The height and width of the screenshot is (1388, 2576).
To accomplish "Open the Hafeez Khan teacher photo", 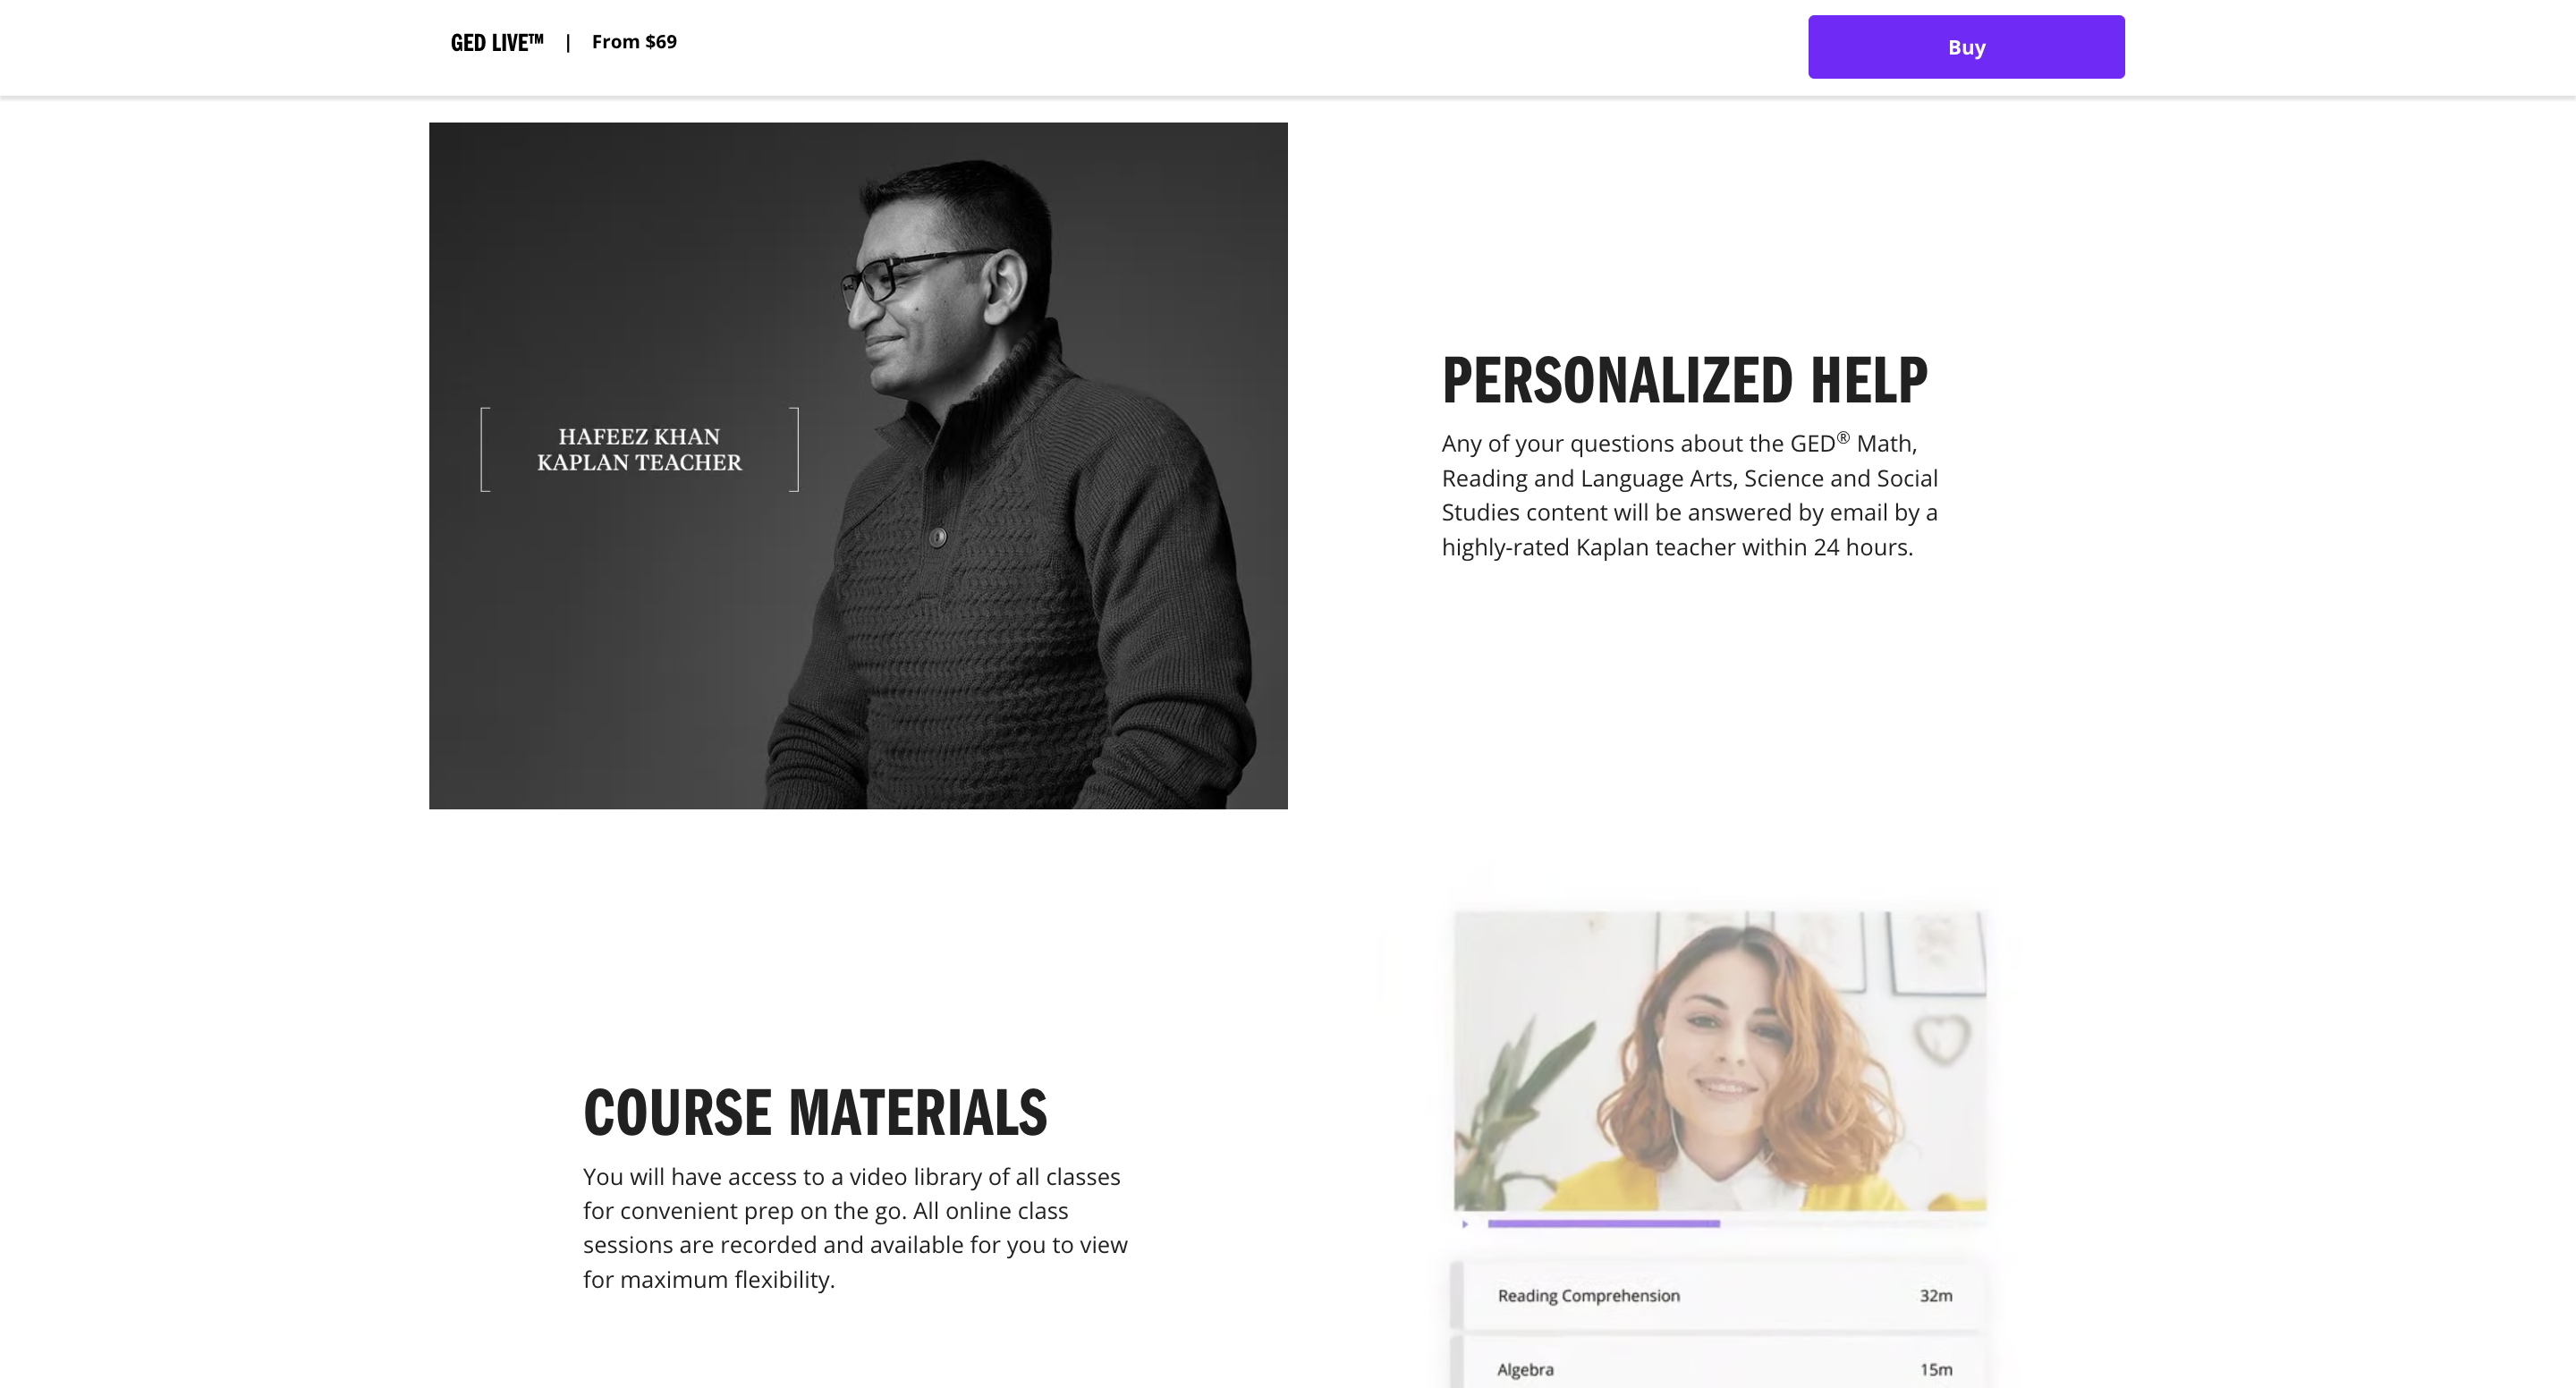I will (858, 466).
